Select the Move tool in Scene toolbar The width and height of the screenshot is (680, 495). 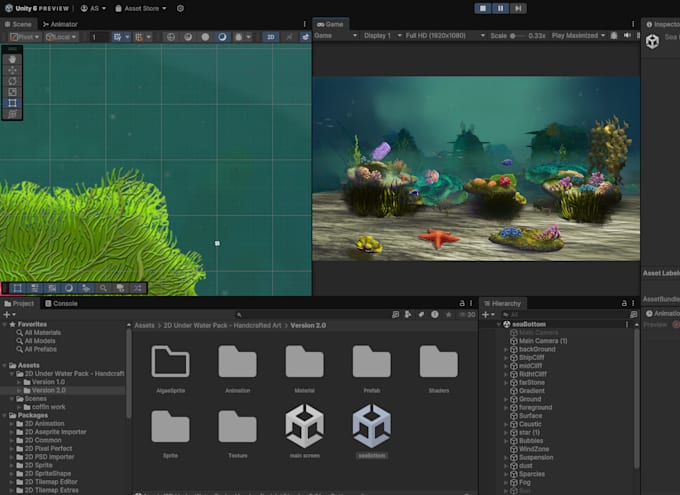(x=12, y=70)
